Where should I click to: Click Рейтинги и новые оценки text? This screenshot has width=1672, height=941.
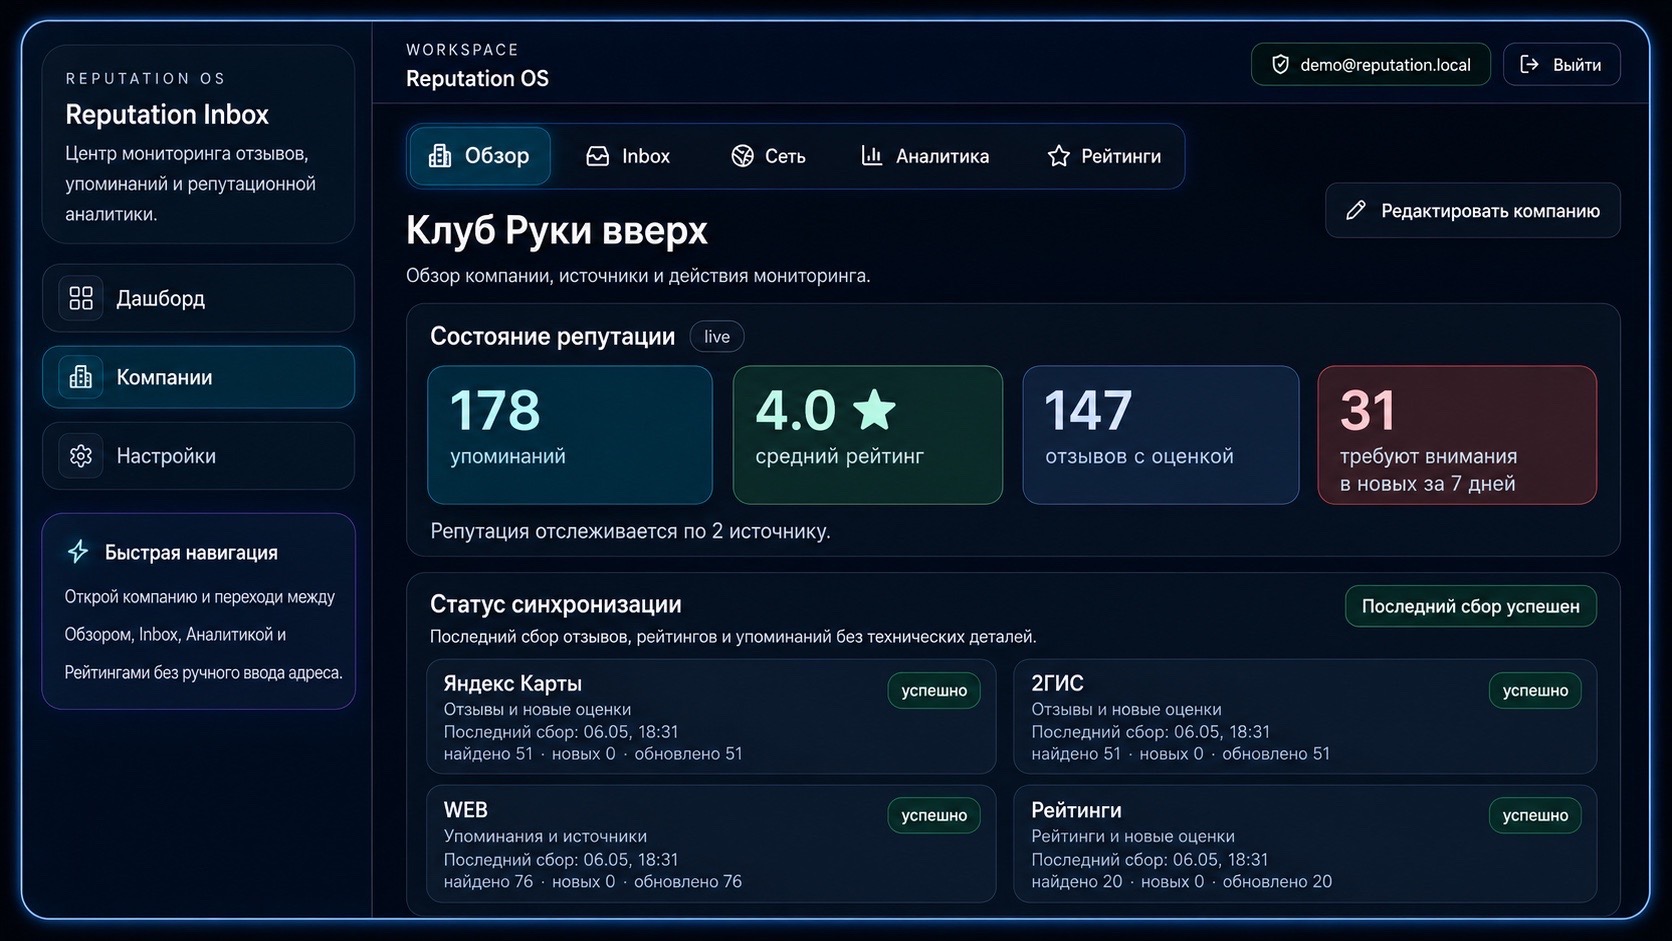coord(1133,836)
